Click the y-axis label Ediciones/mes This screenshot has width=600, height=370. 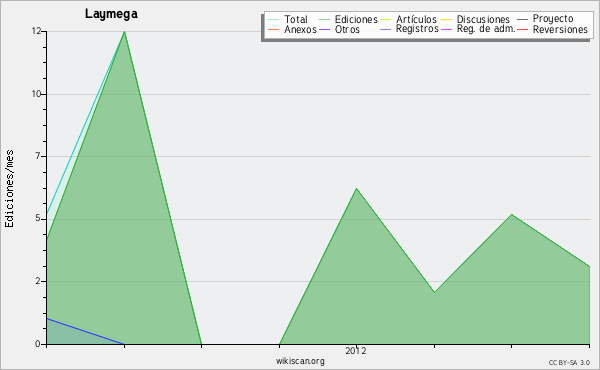[9, 189]
